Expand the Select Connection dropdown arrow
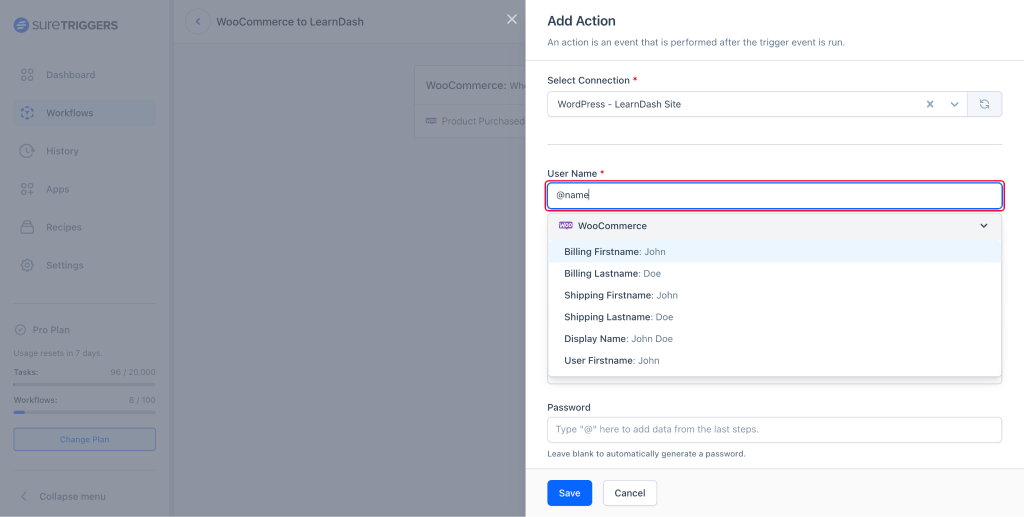 tap(954, 104)
